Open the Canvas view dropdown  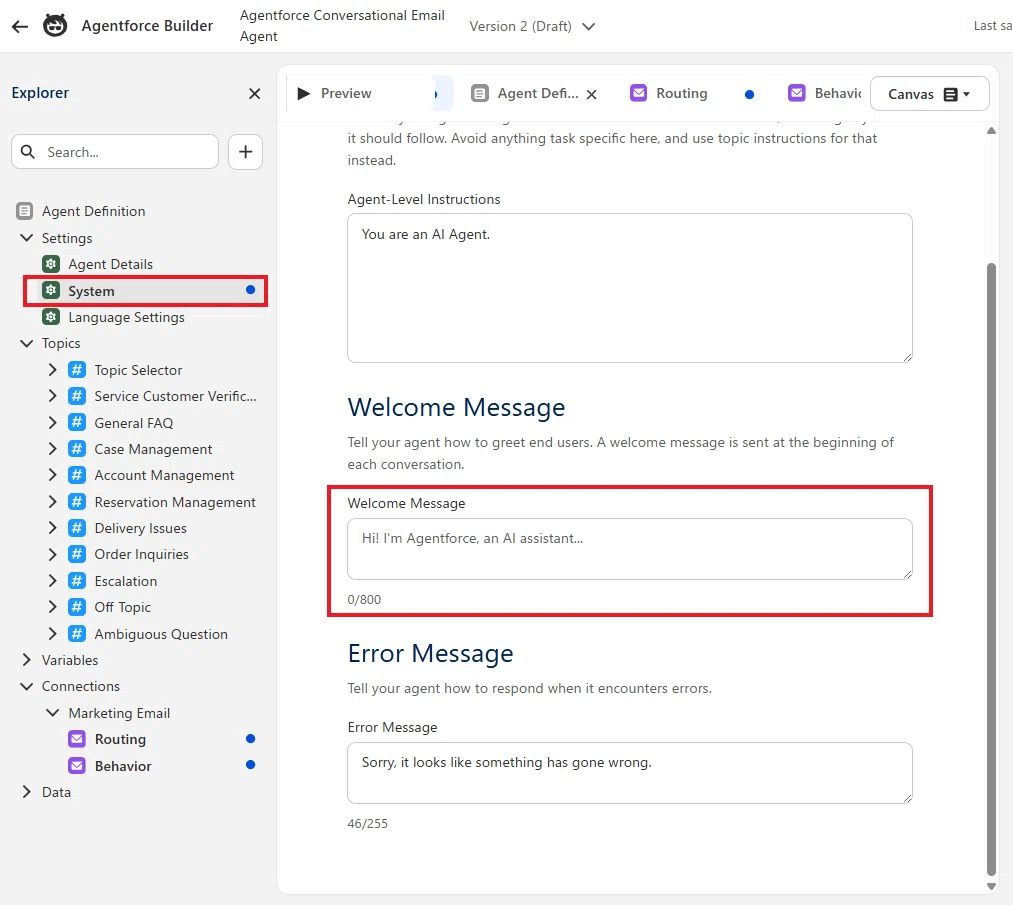(929, 94)
